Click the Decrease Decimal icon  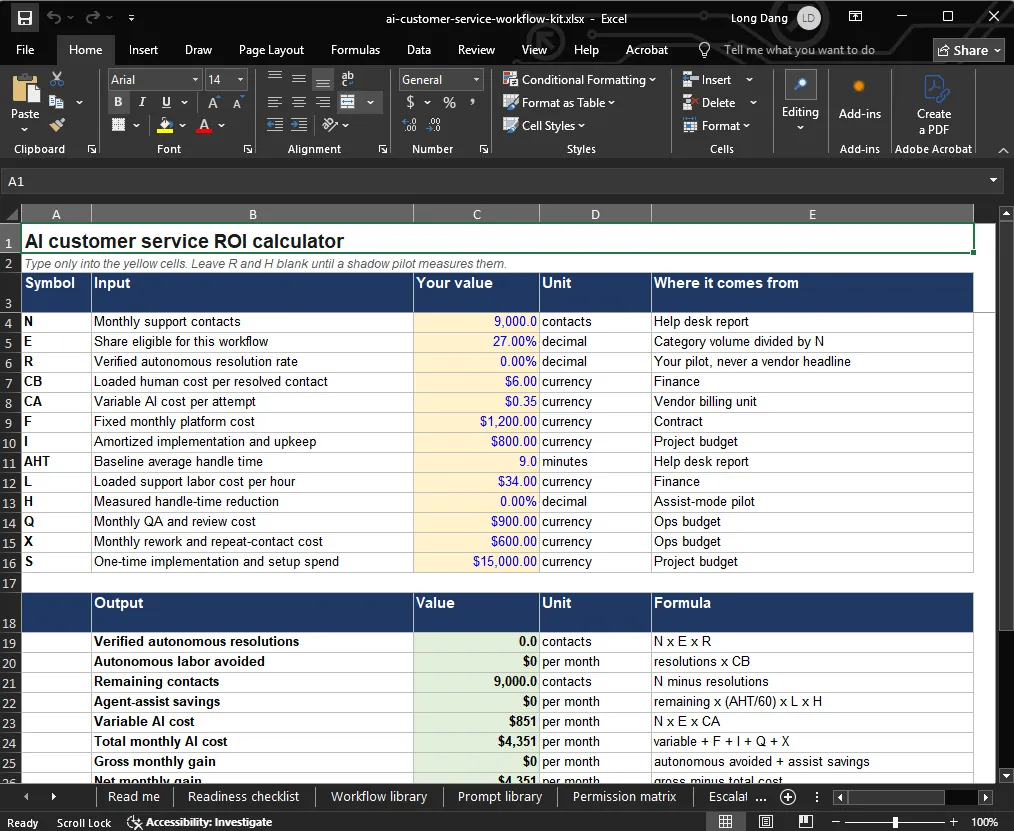(x=435, y=125)
